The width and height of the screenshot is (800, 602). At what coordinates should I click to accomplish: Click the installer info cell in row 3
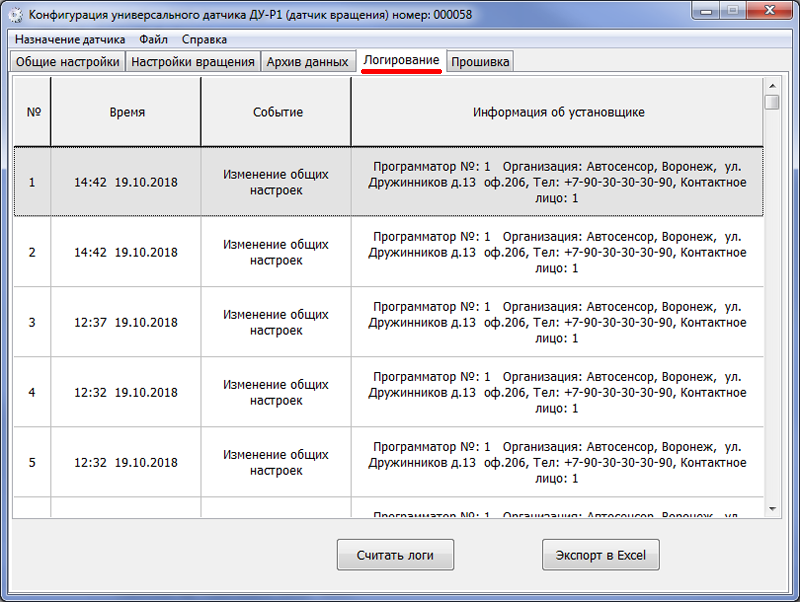point(558,322)
